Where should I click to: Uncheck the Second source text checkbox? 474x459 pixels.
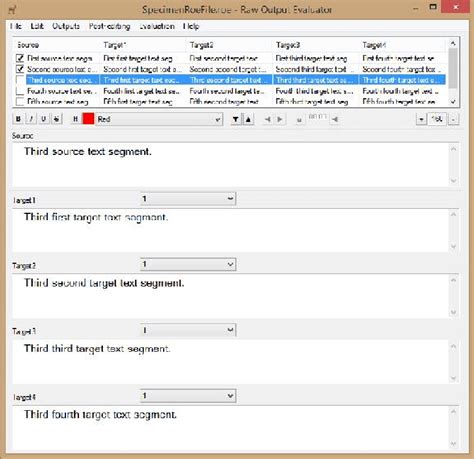click(20, 69)
